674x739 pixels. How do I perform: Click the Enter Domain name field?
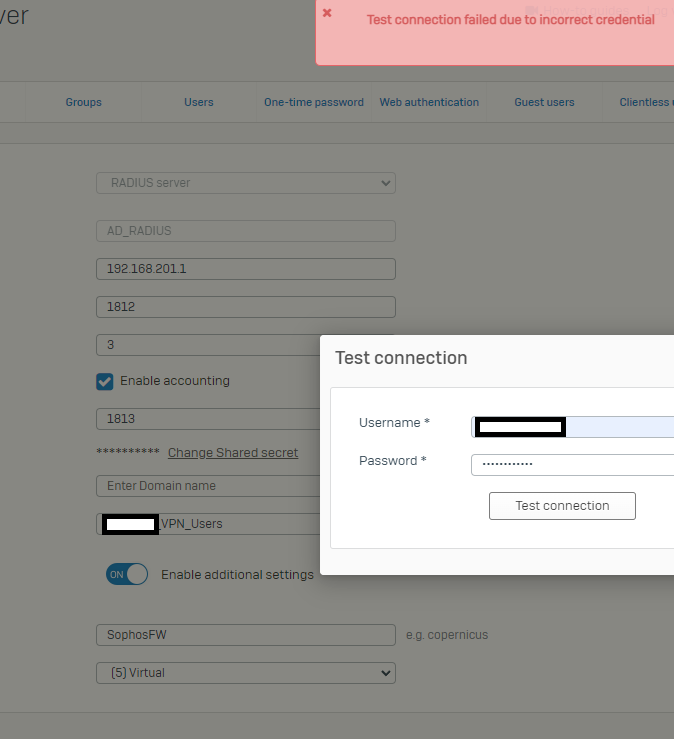pyautogui.click(x=208, y=486)
